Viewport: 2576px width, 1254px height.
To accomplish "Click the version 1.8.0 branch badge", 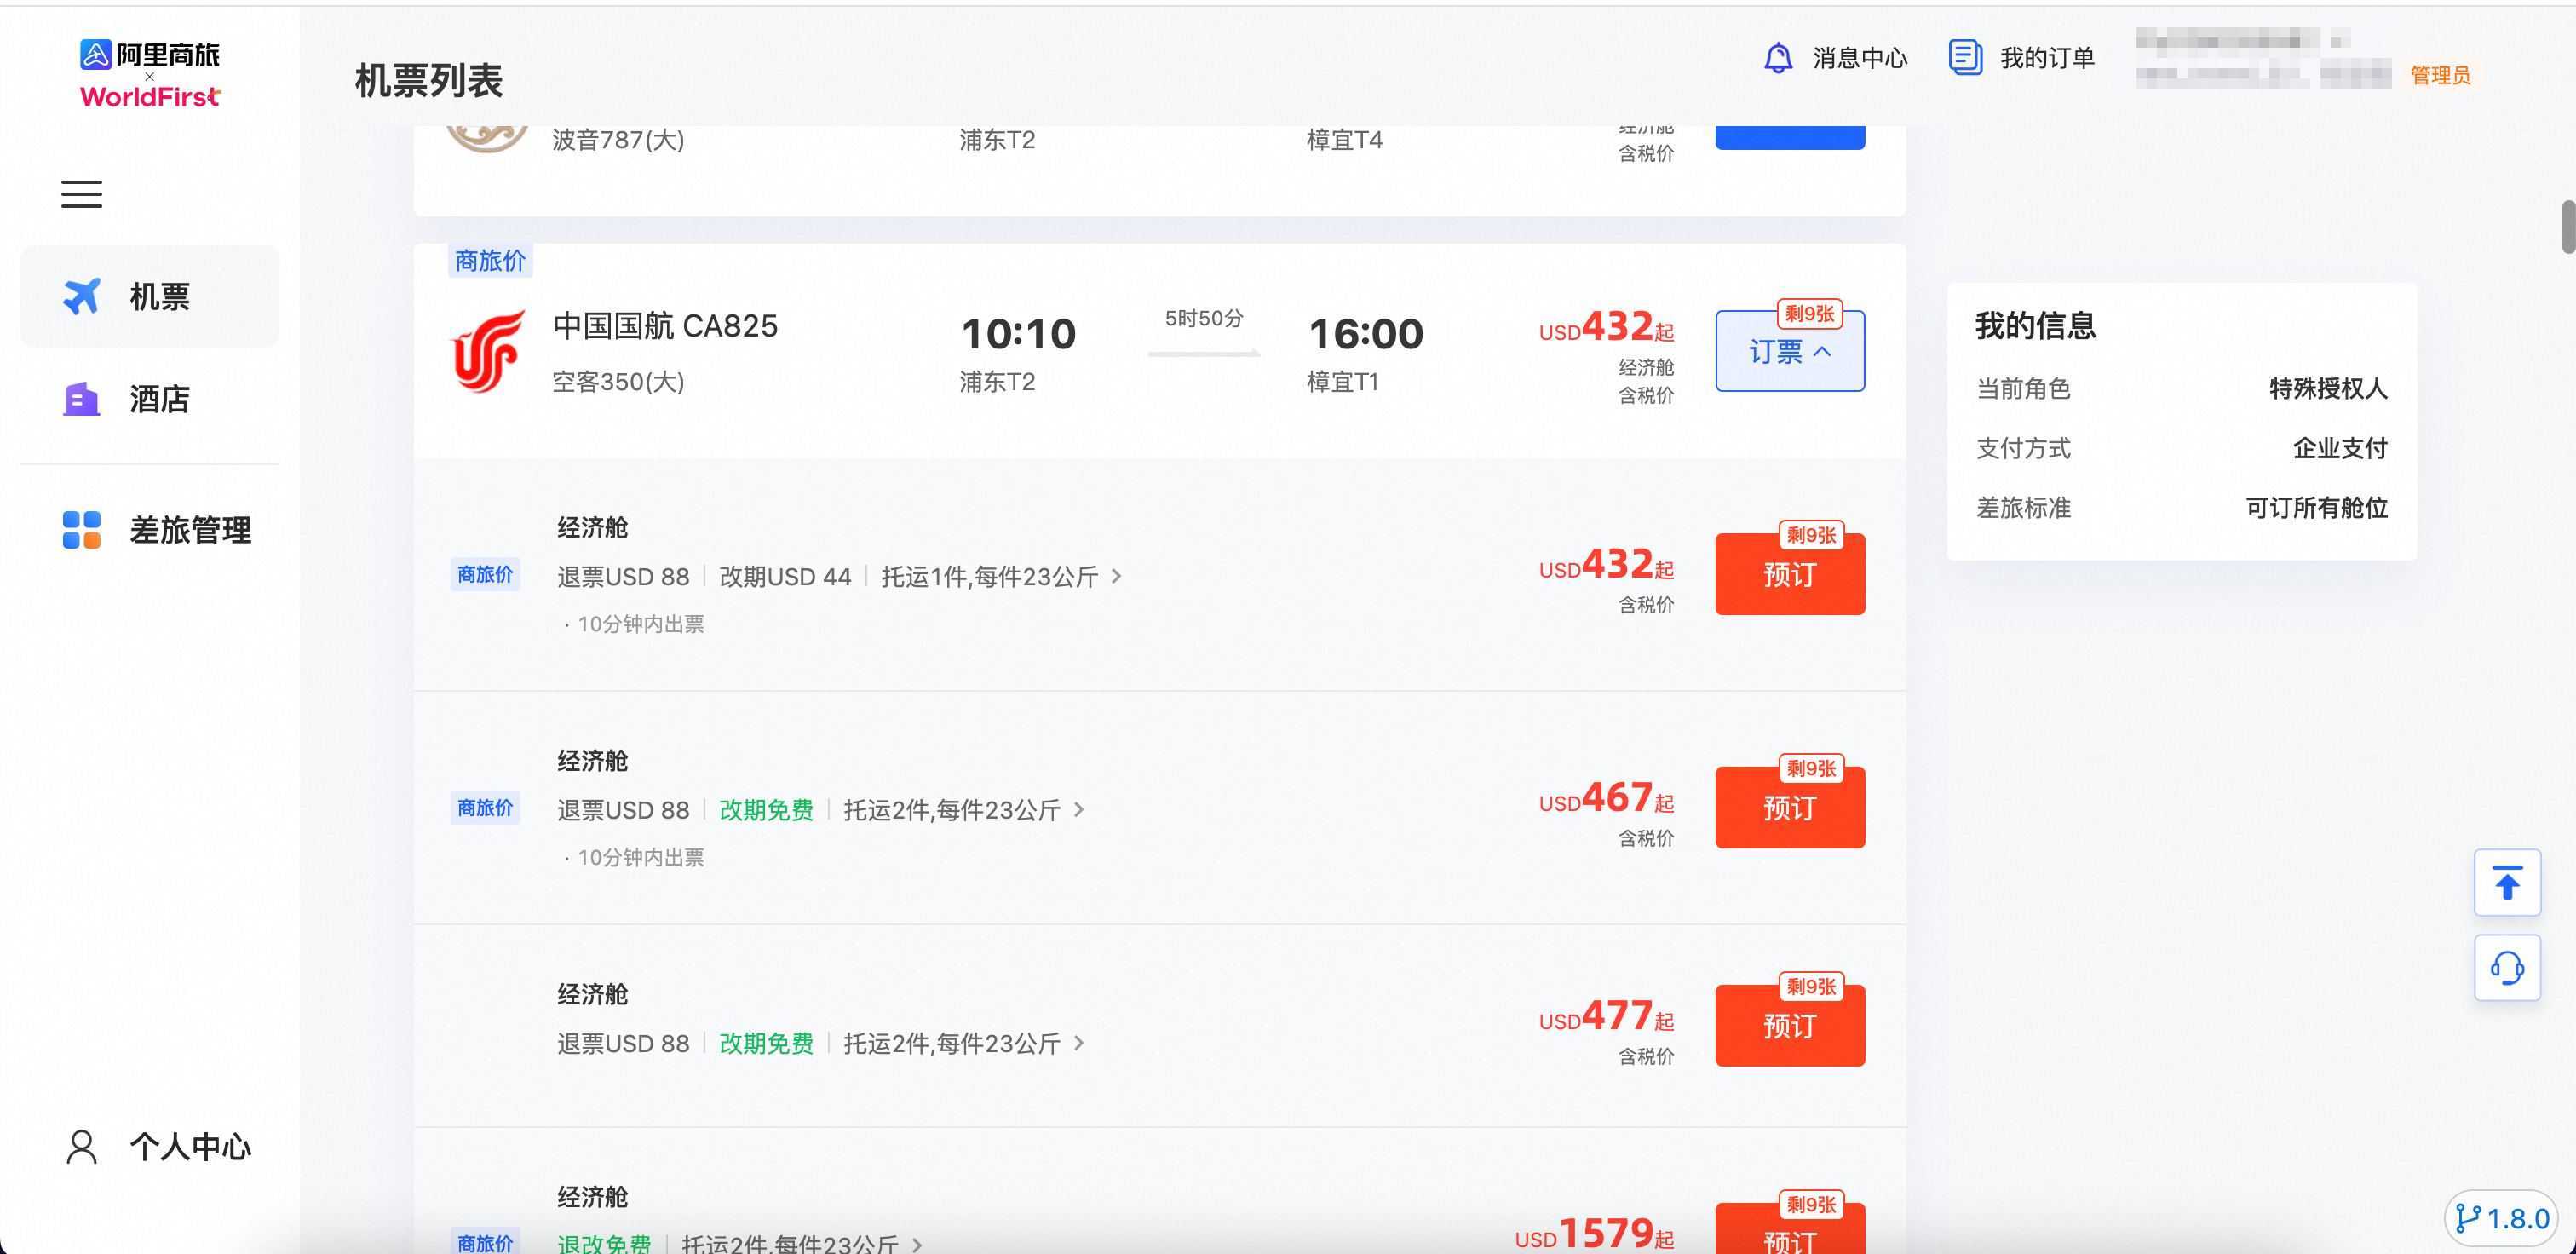I will (2502, 1218).
